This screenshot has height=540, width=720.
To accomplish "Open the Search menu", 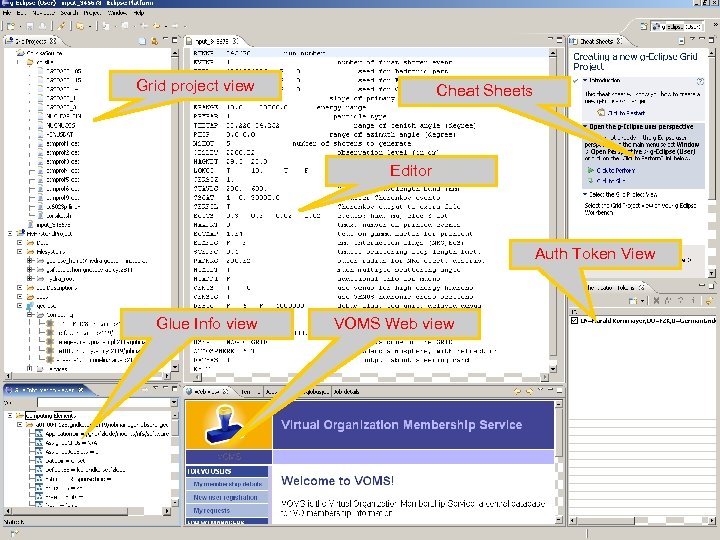I will coord(70,13).
